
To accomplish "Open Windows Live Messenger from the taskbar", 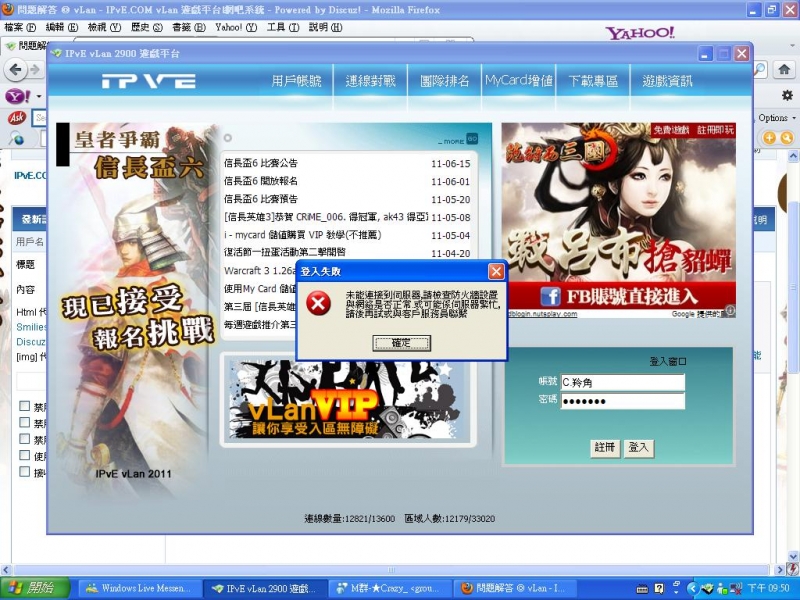I will point(140,588).
